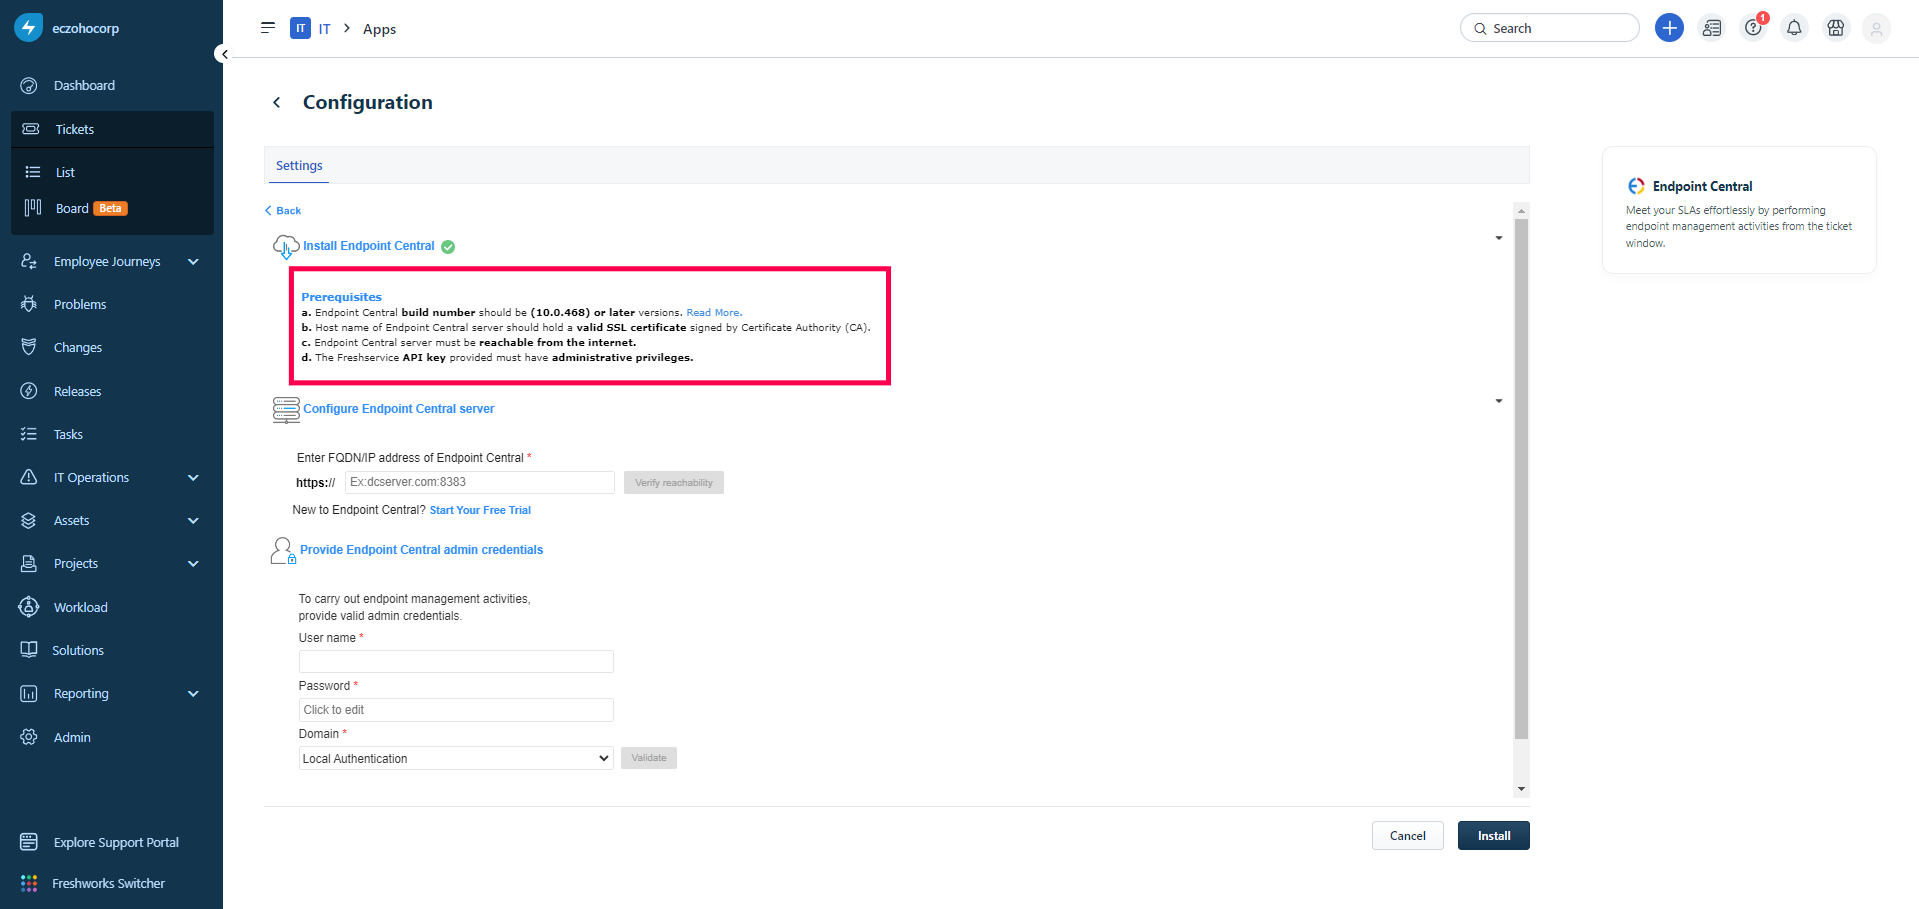This screenshot has height=909, width=1919.
Task: Click the user profile avatar icon
Action: 1877,28
